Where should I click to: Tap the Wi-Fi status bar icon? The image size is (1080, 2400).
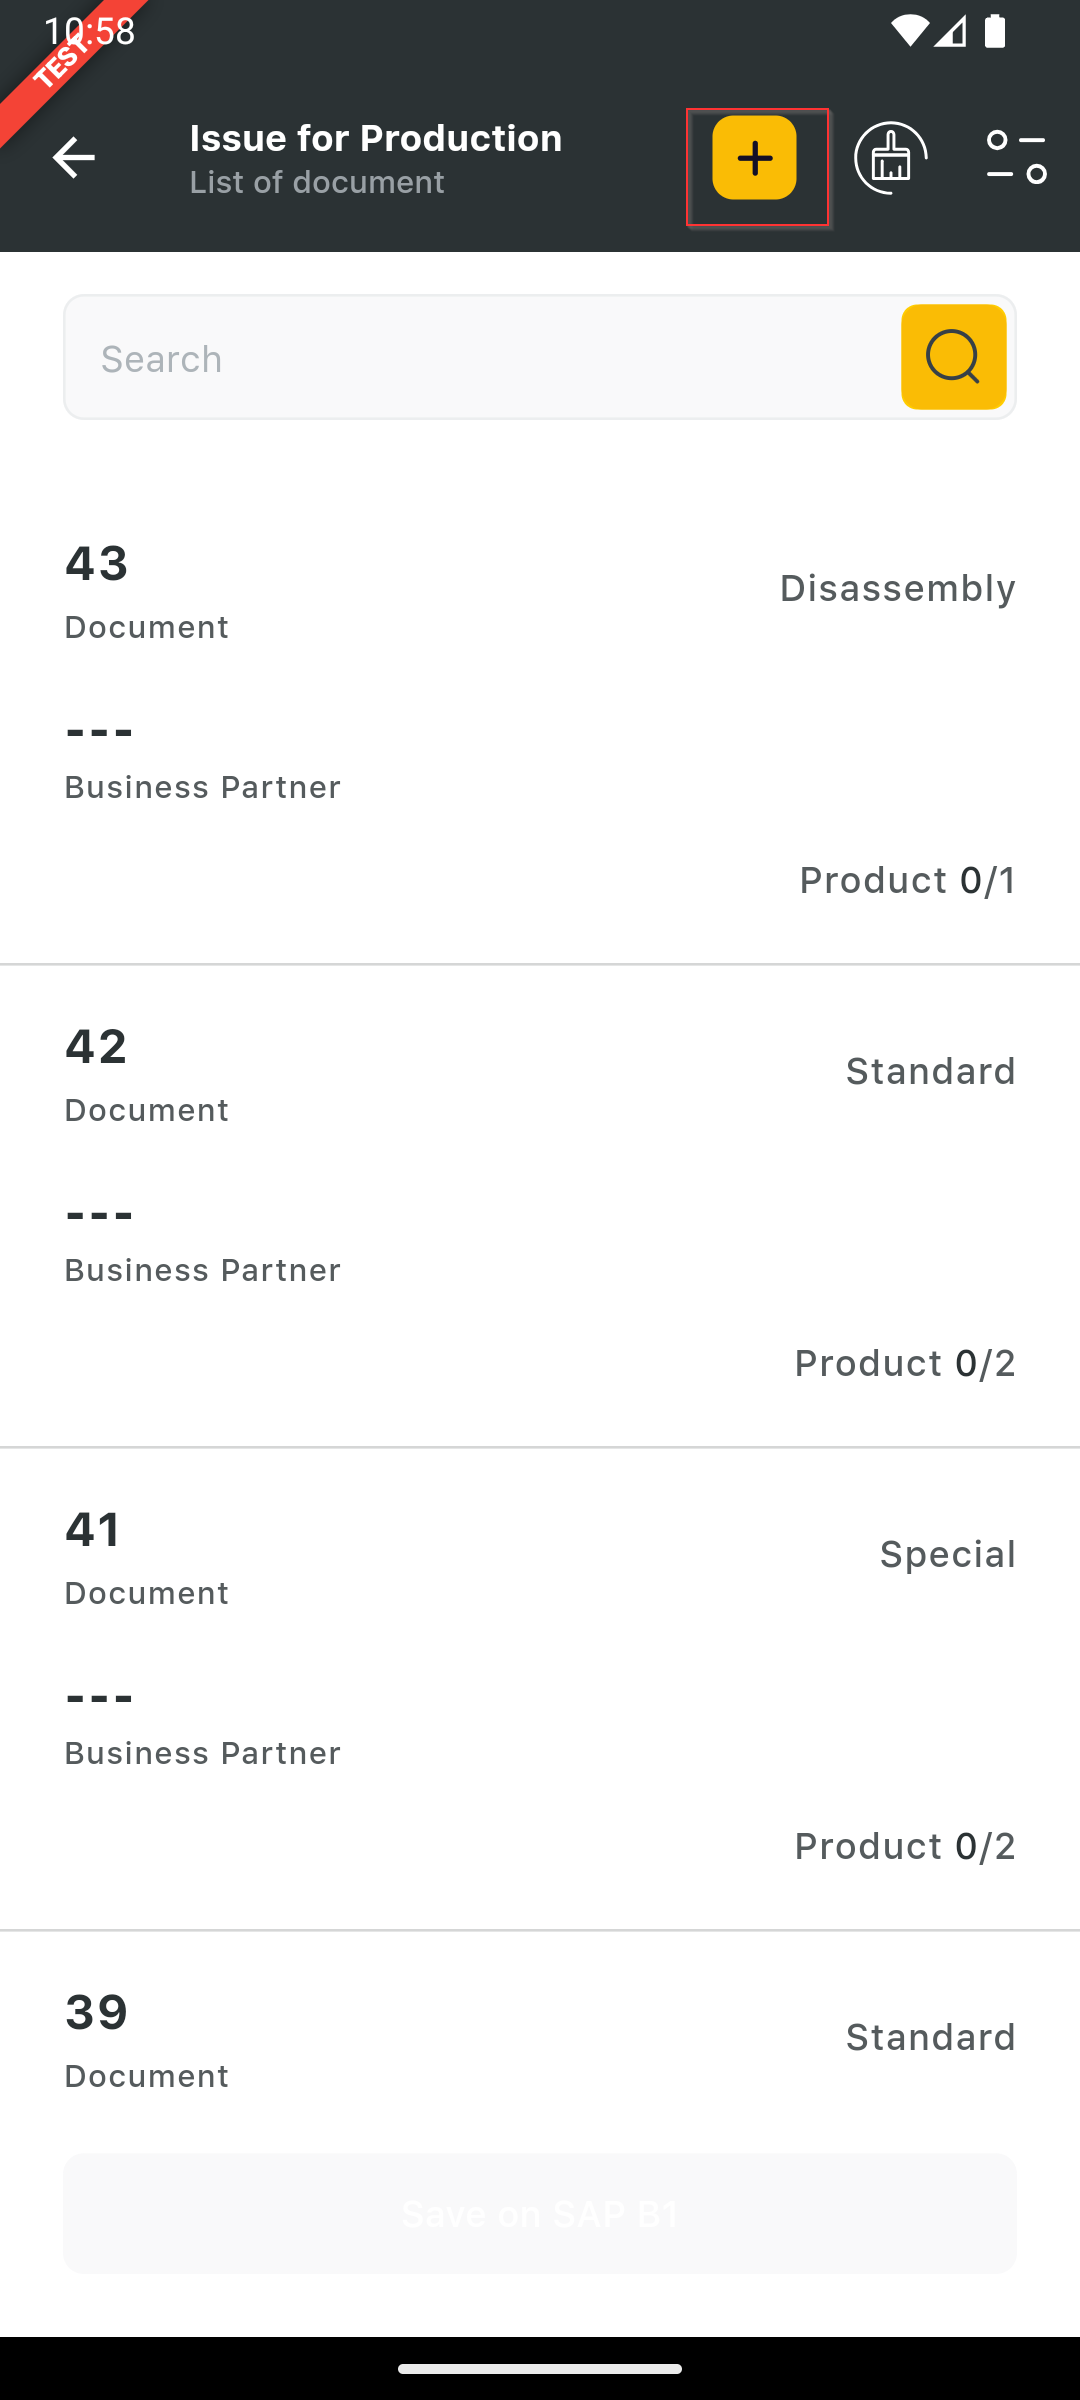pos(908,32)
